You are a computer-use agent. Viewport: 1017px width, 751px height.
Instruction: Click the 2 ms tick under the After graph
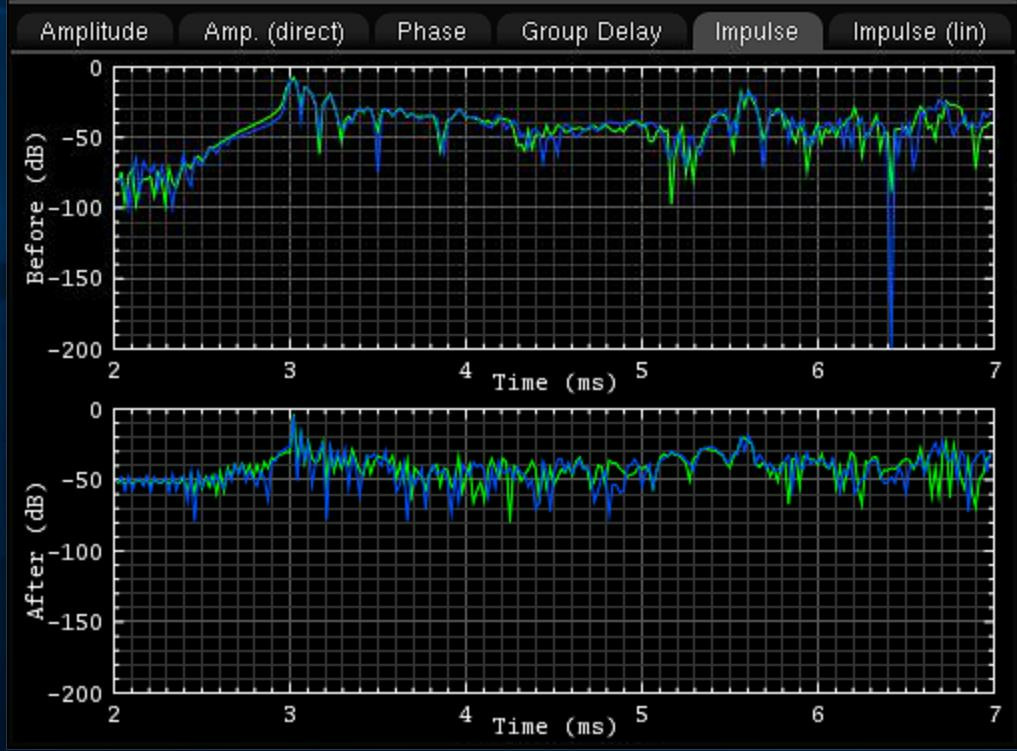(x=115, y=713)
